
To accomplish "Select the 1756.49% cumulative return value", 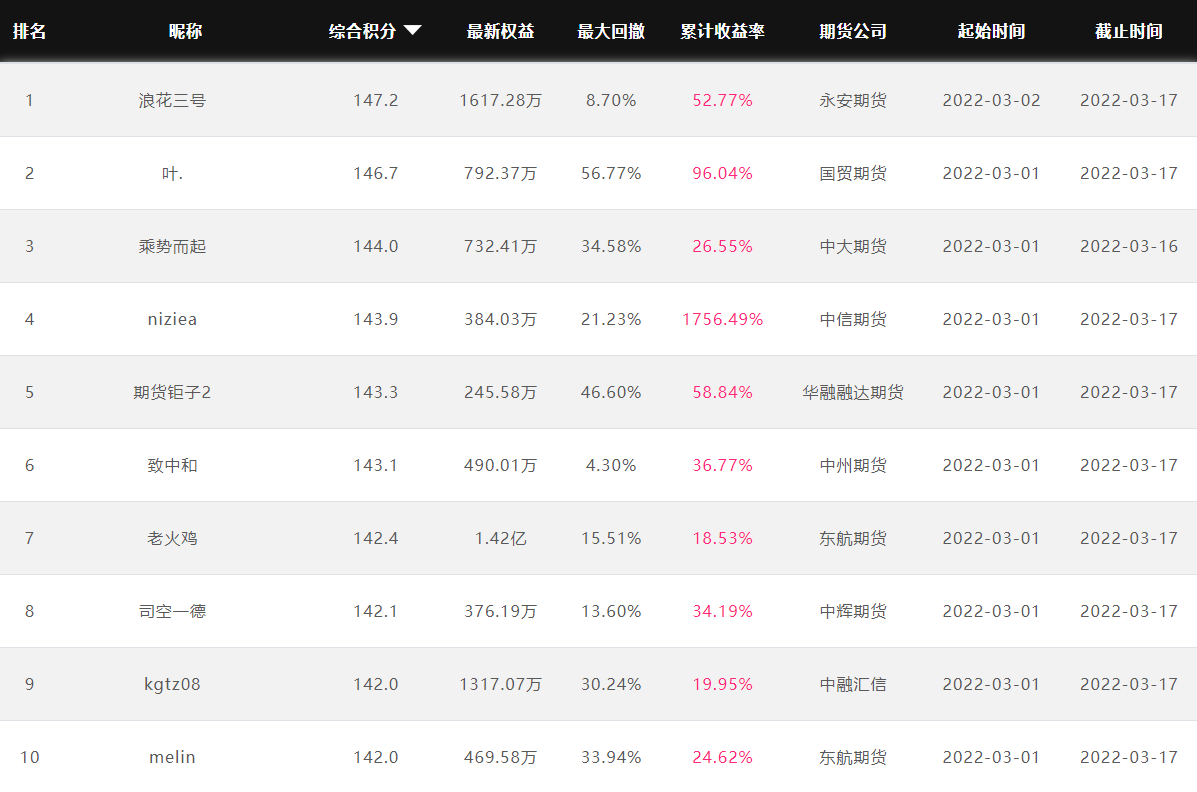I will 722,319.
